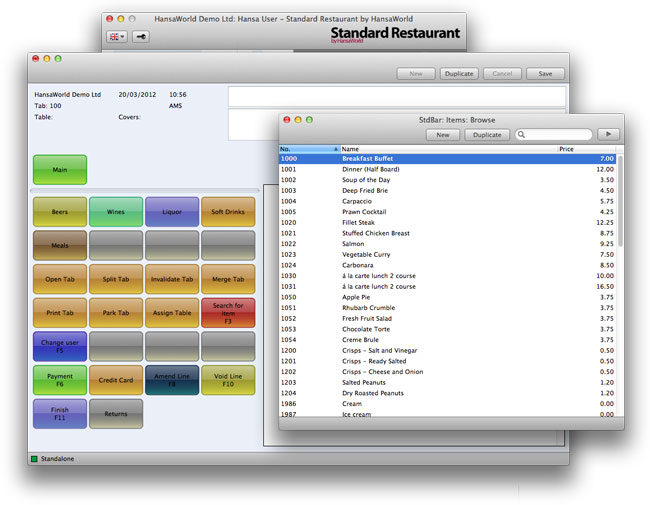This screenshot has width=650, height=505.
Task: Click the top text field in tab window
Action: click(397, 96)
